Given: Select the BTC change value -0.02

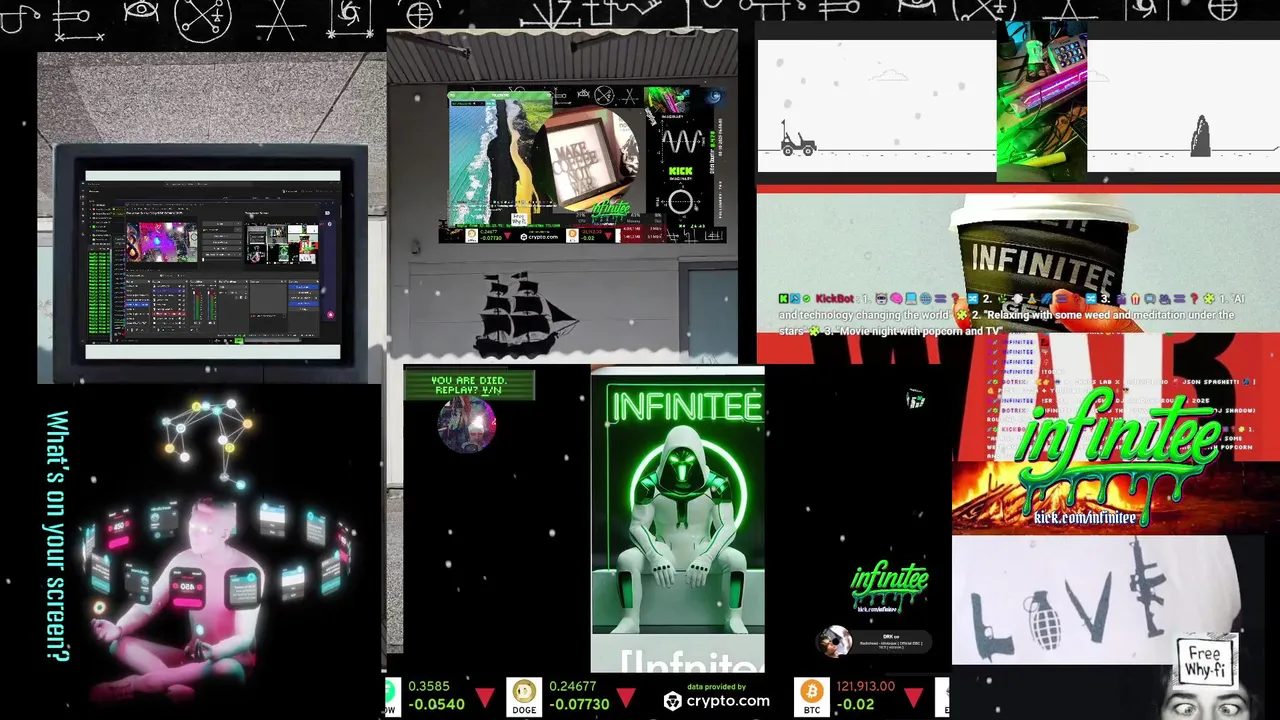Looking at the screenshot, I should click(x=855, y=704).
